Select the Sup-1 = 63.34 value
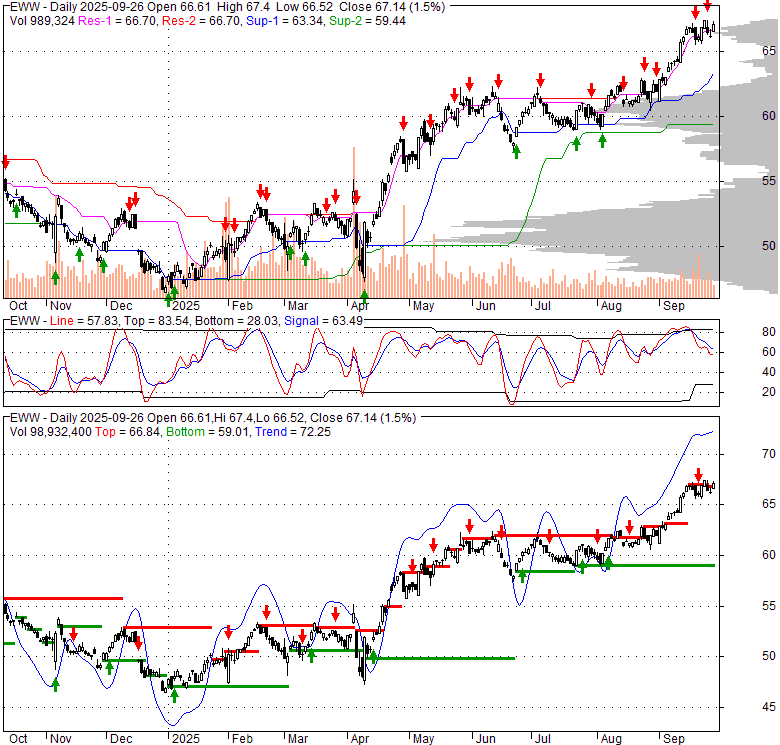780x745 pixels. (284, 21)
